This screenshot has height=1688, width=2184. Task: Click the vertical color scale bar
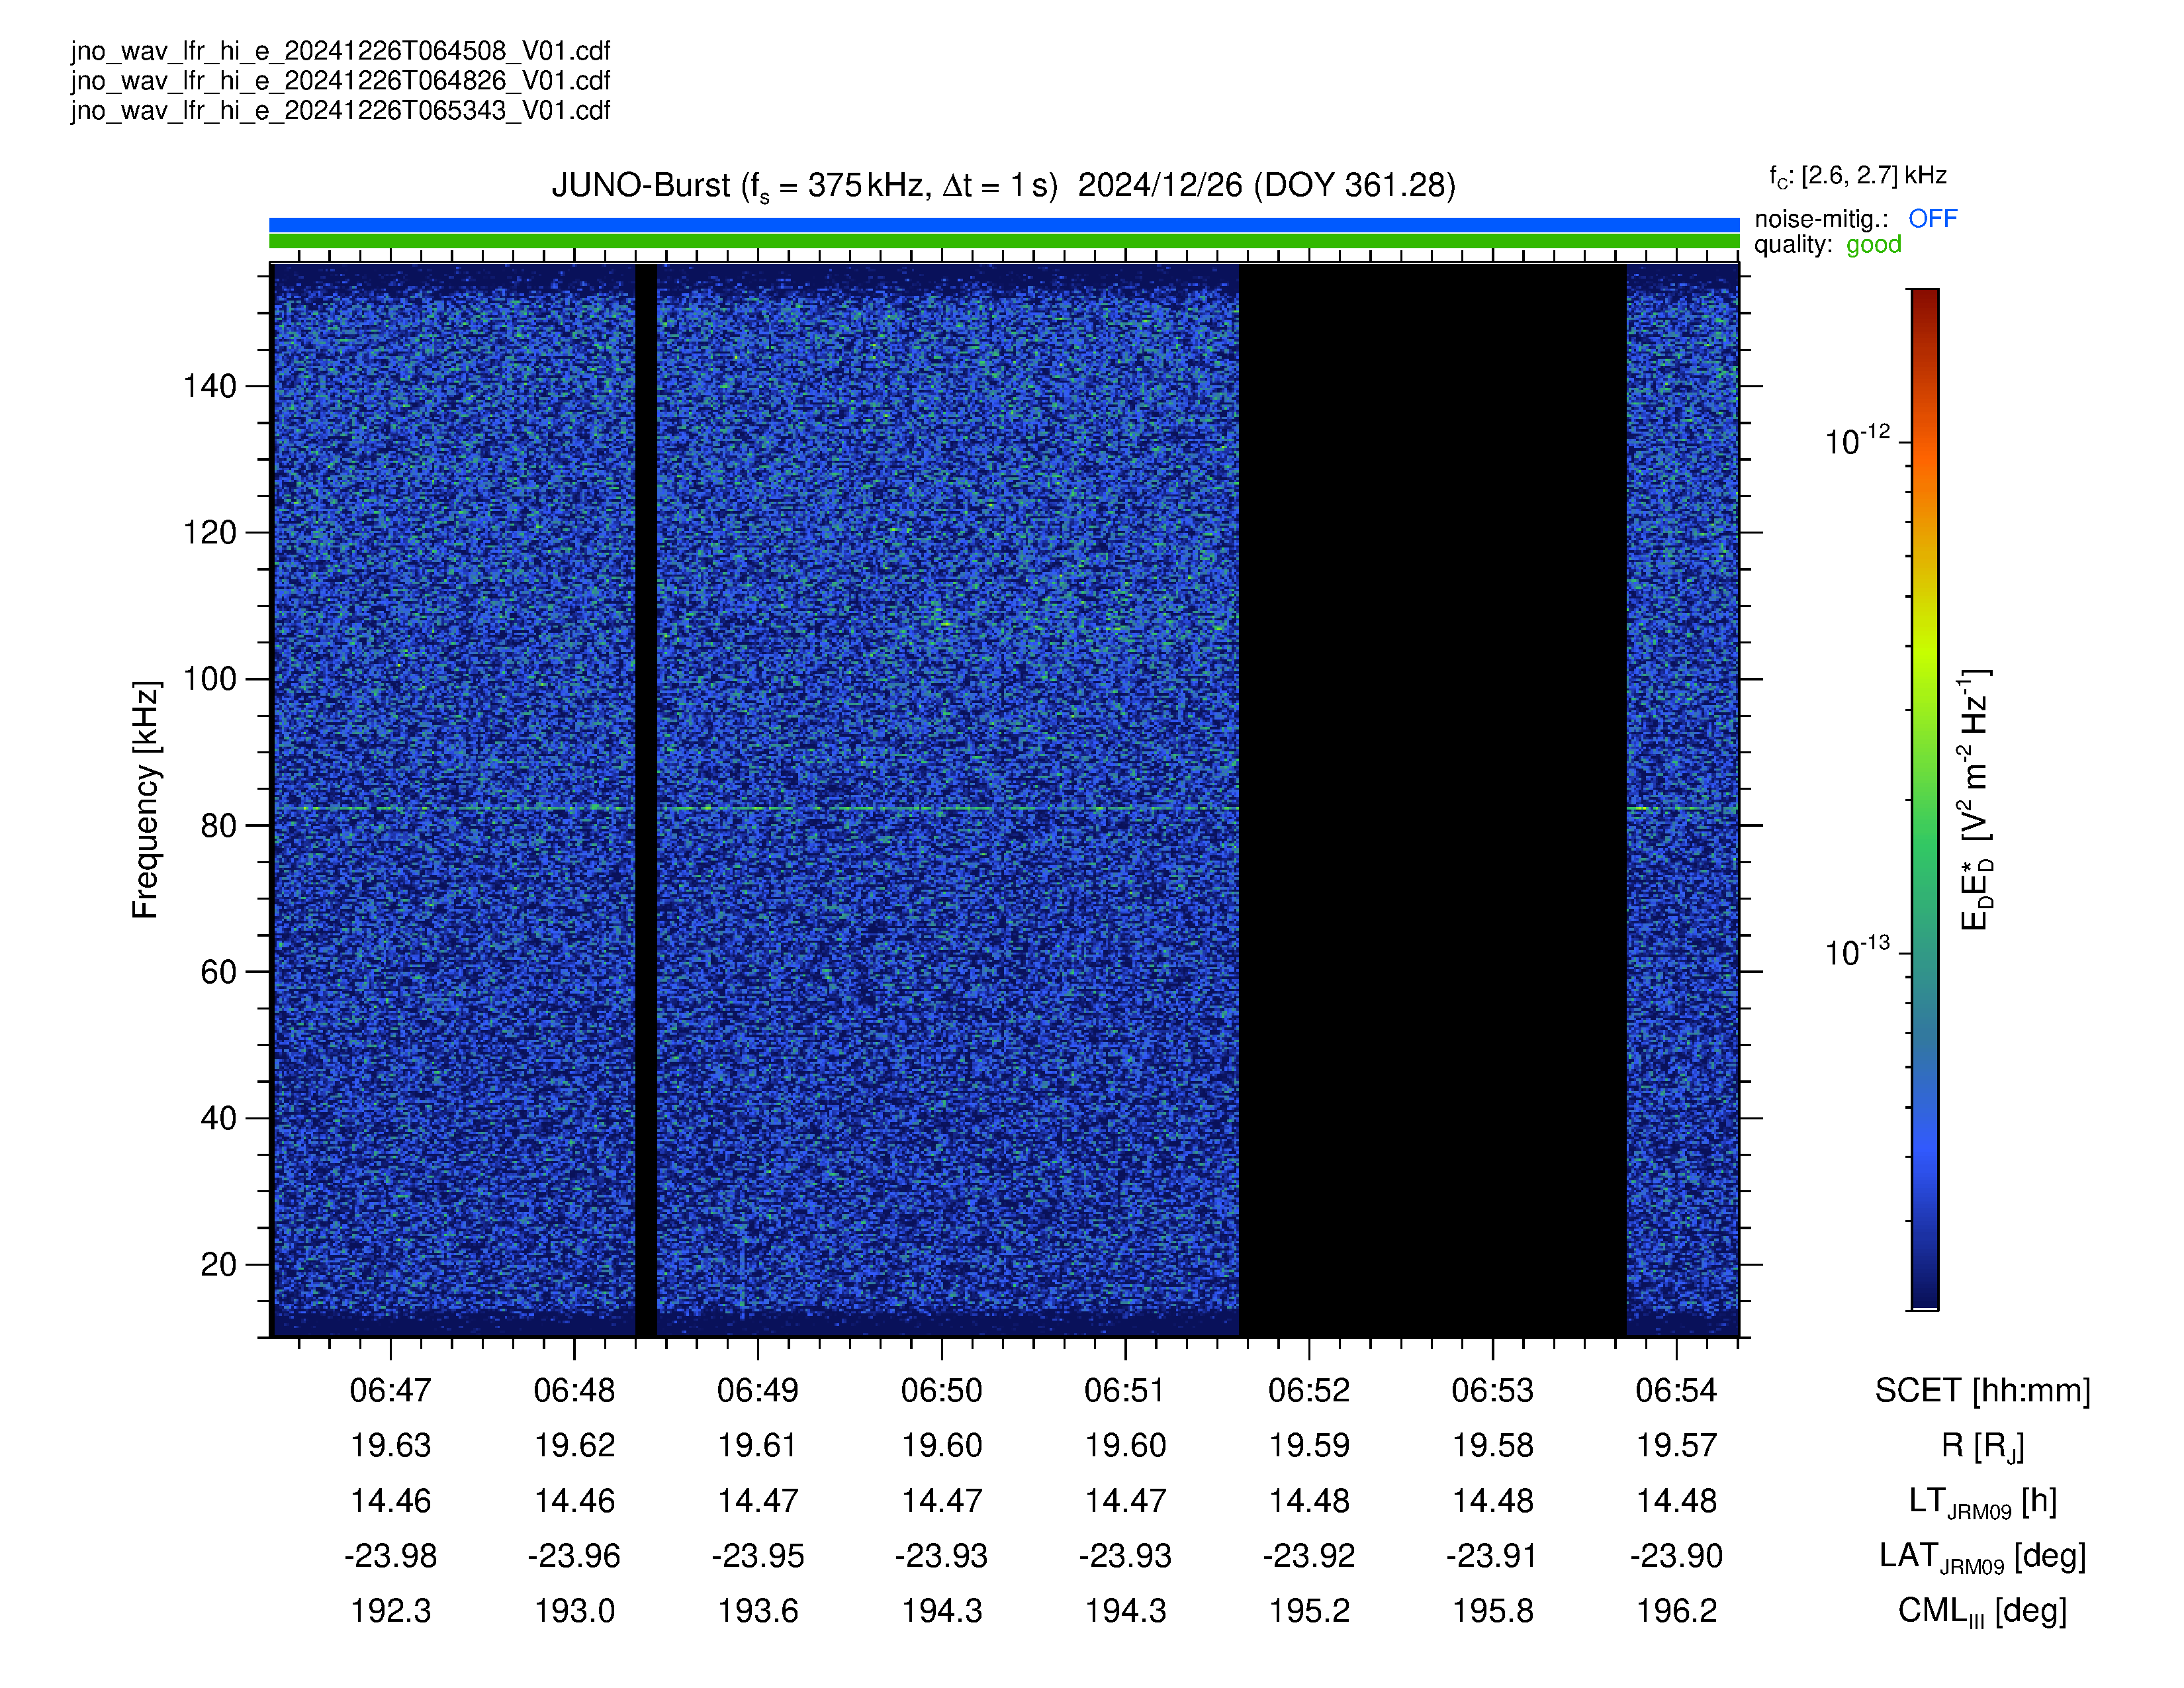click(x=1925, y=799)
